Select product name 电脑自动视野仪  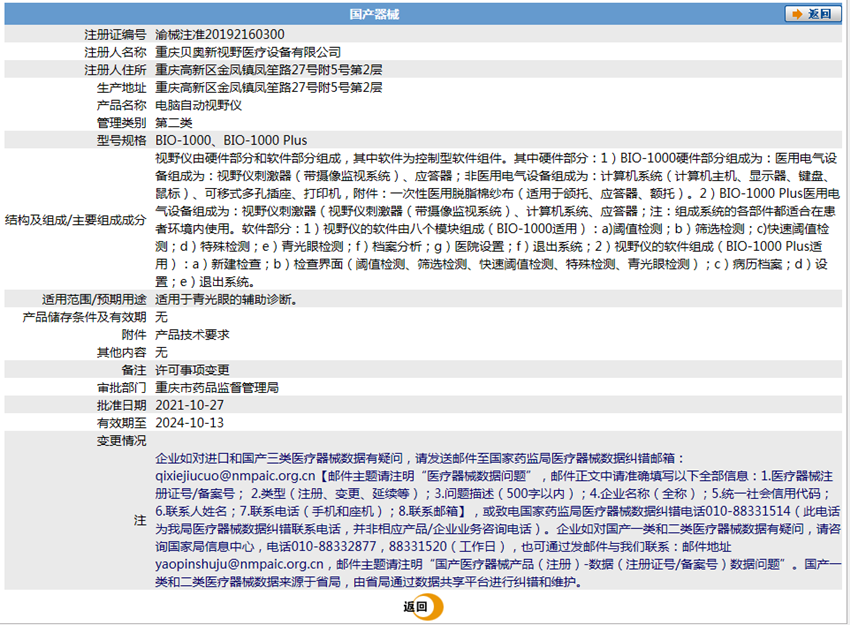(x=198, y=105)
